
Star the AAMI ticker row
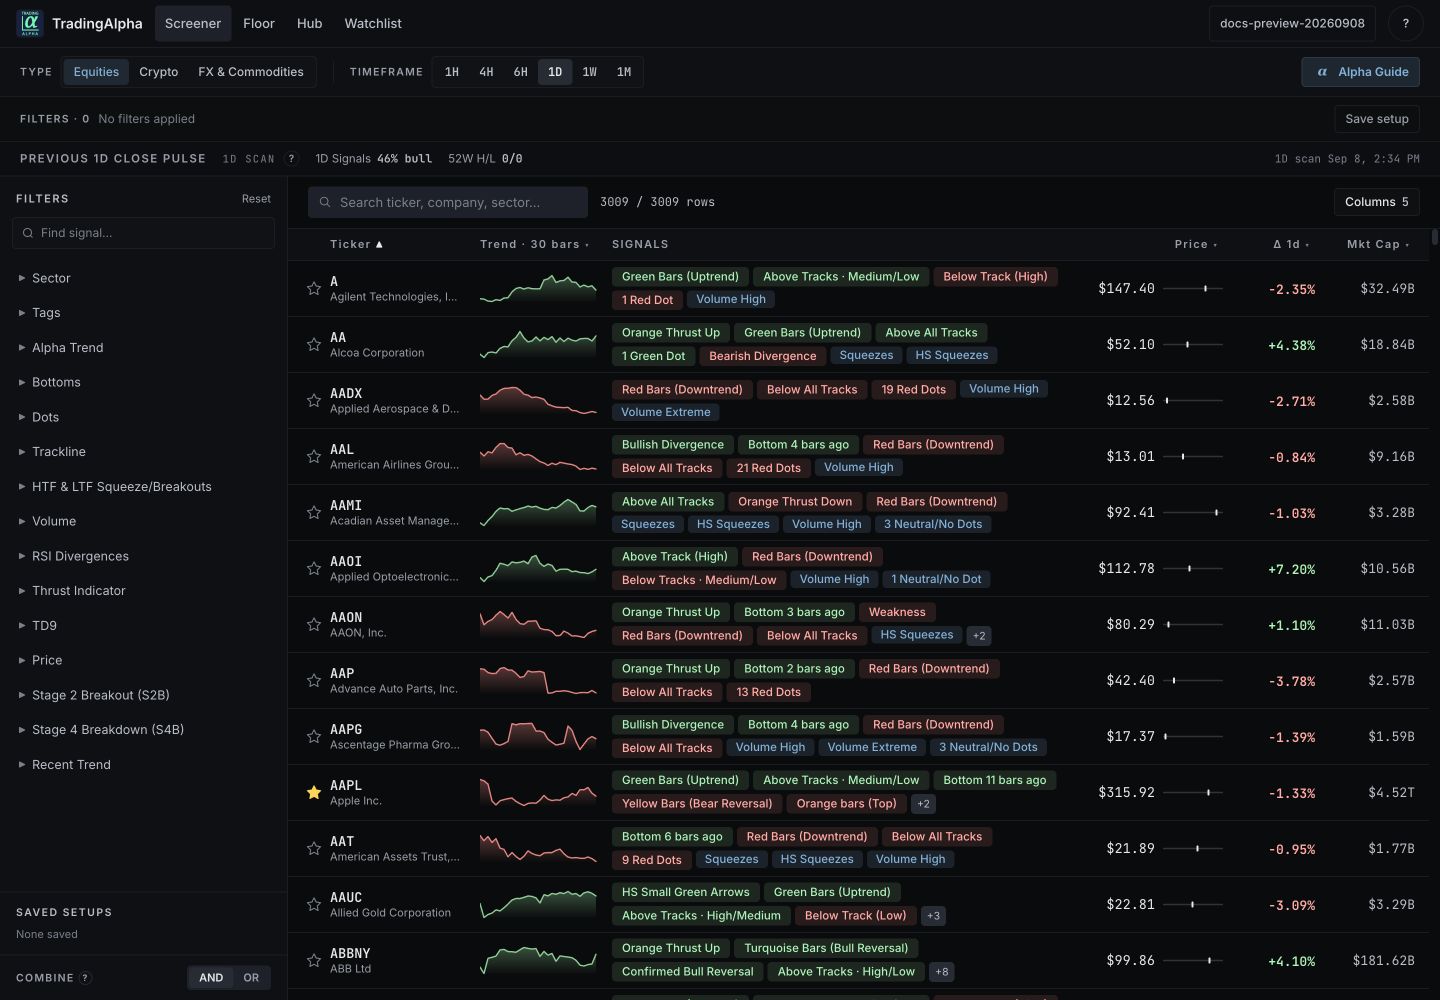314,513
